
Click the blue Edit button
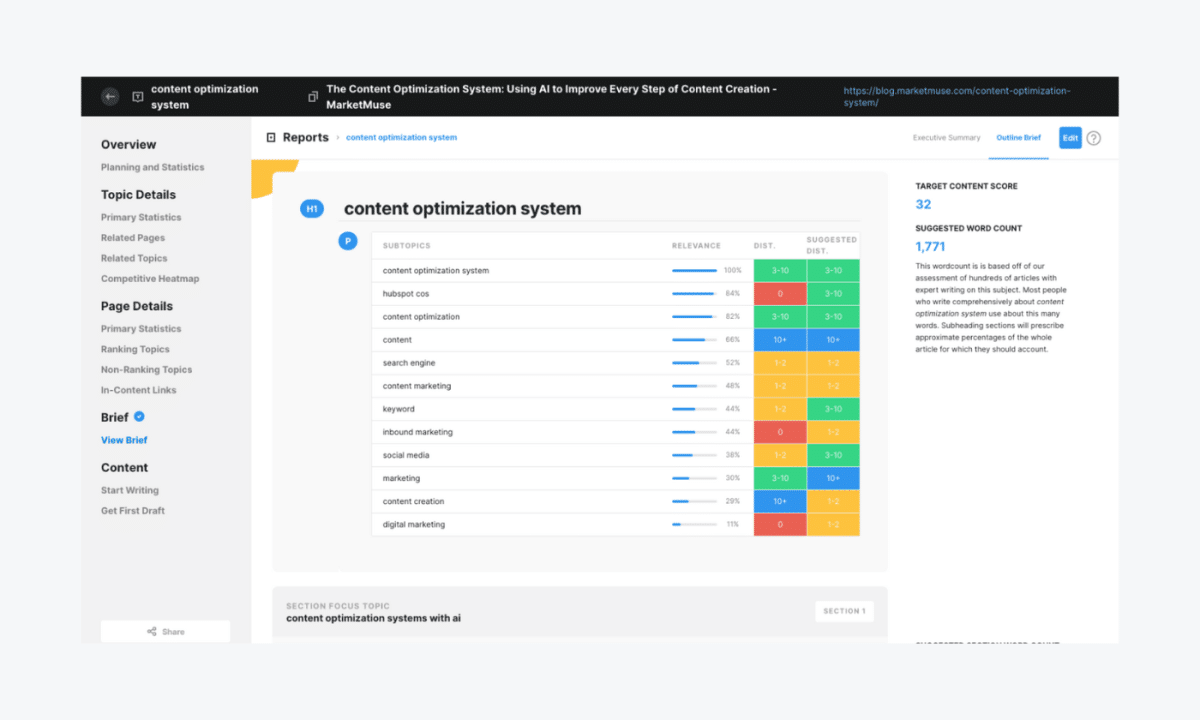tap(1070, 138)
